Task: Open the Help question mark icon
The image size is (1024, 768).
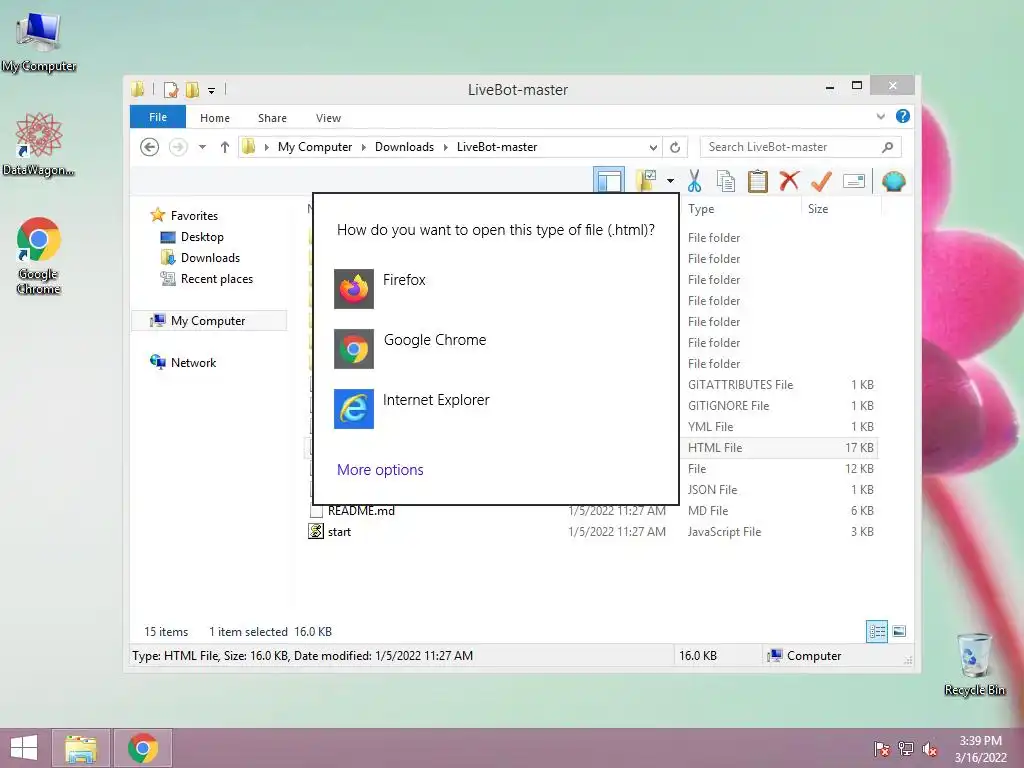Action: coord(903,116)
